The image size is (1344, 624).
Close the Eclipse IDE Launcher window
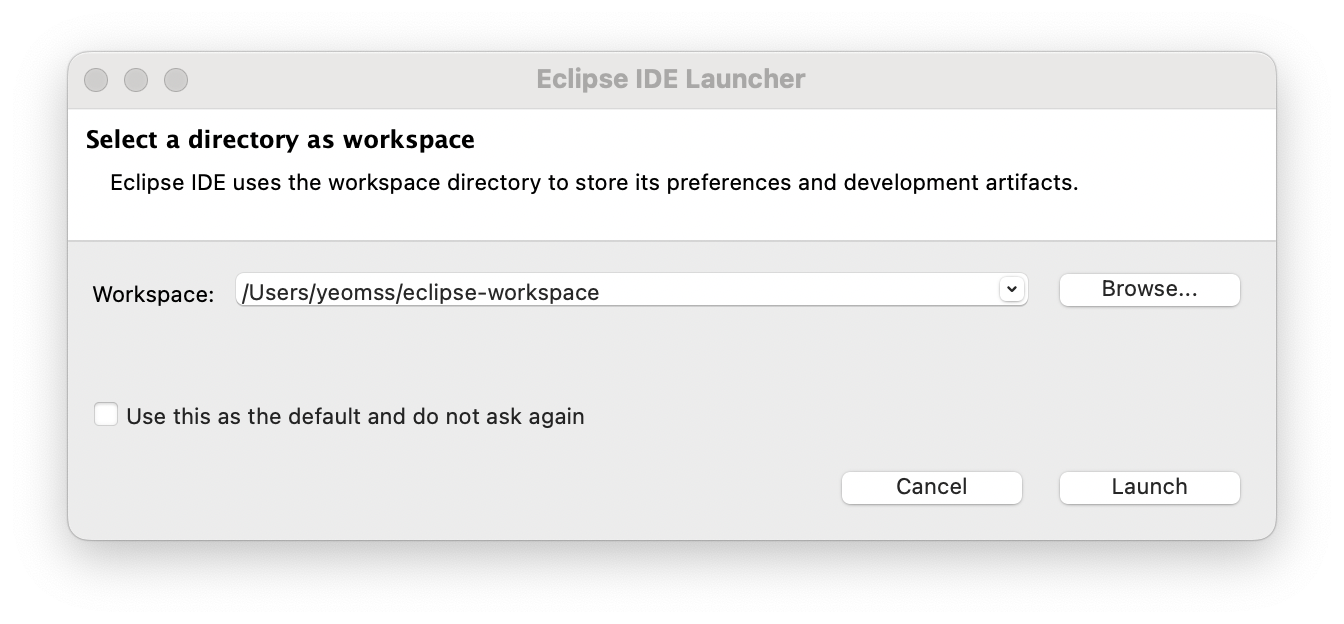(x=96, y=80)
